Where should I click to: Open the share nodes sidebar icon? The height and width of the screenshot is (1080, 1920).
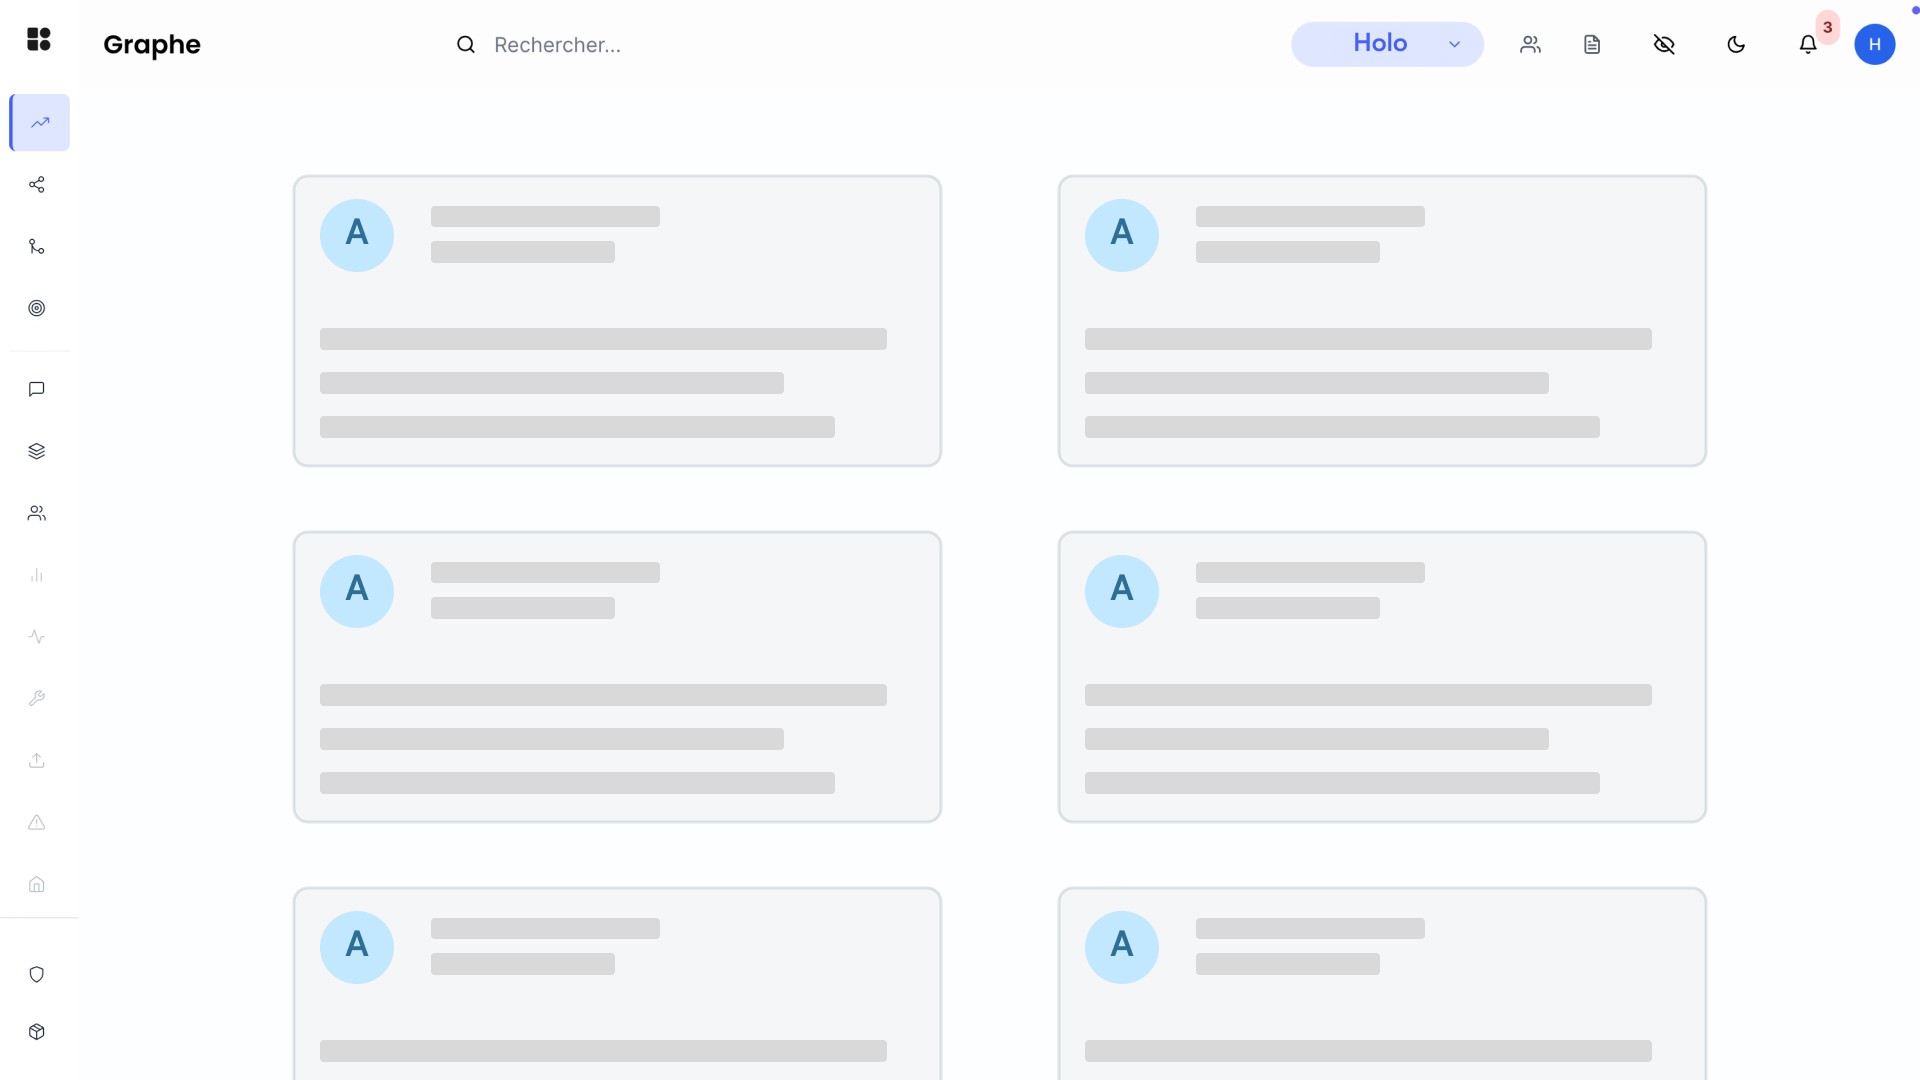click(x=37, y=185)
